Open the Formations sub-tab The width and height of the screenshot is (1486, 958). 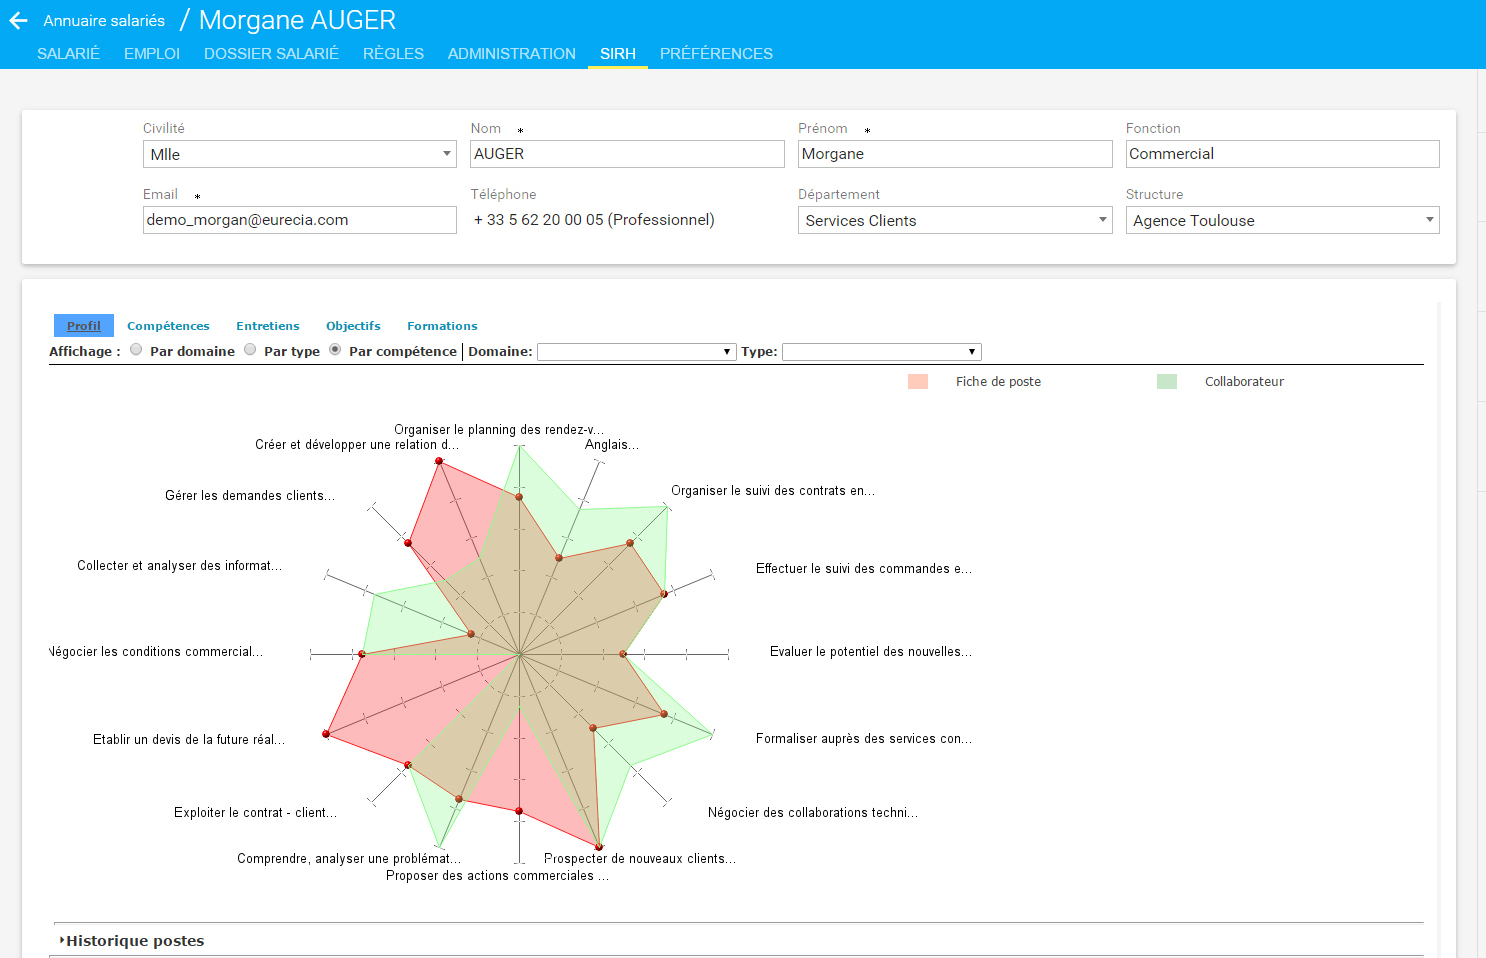(442, 326)
